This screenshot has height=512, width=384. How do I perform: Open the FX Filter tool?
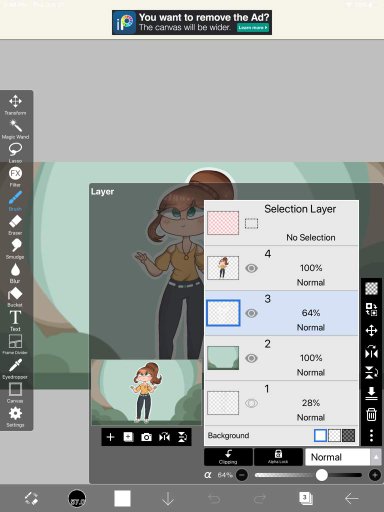[15, 177]
